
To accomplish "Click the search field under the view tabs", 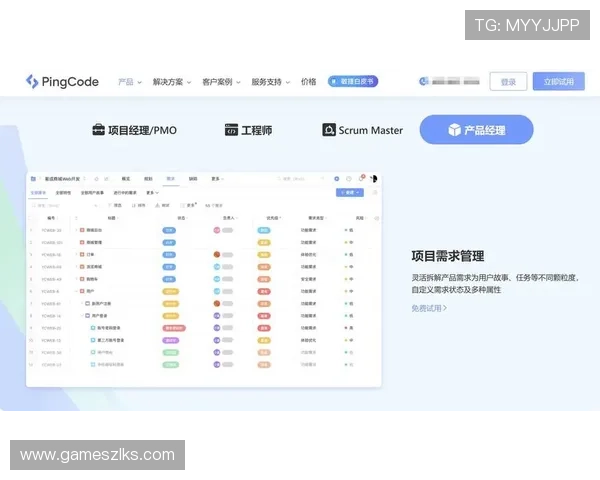I will tap(64, 206).
